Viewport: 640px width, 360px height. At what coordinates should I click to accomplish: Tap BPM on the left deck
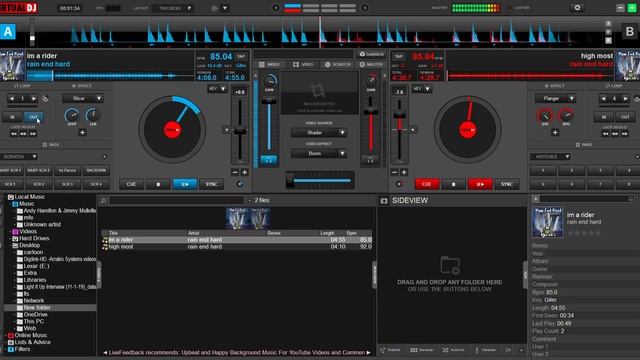241,56
